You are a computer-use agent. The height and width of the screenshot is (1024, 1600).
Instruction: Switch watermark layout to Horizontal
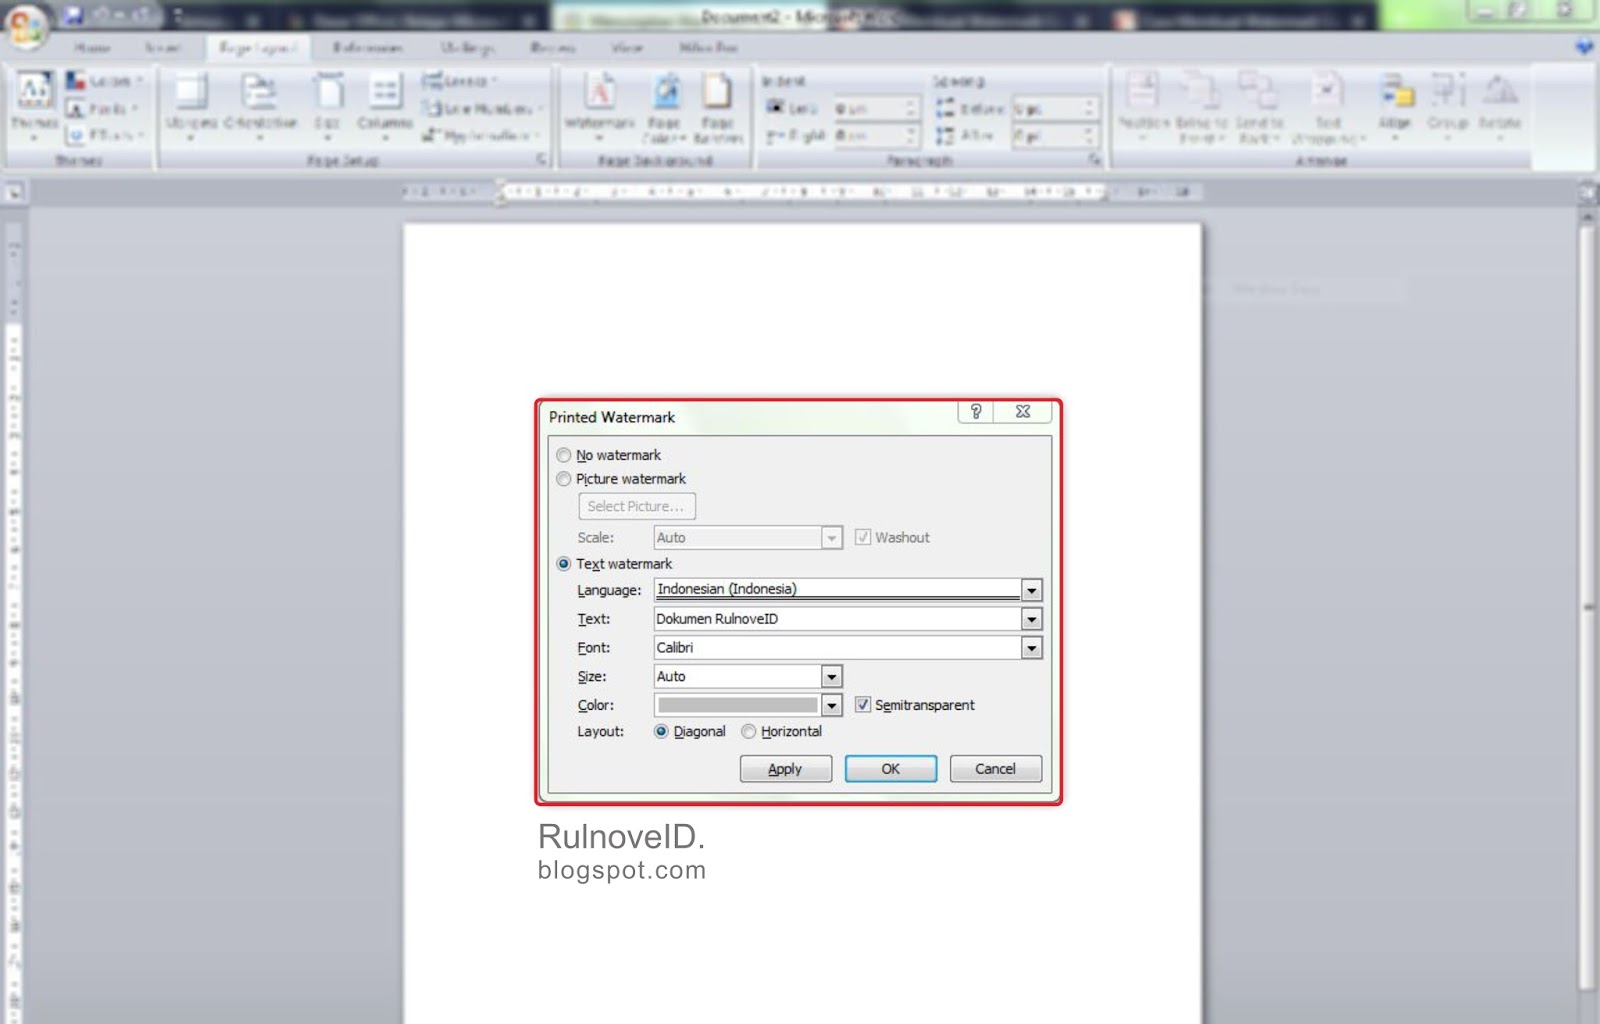(x=749, y=731)
